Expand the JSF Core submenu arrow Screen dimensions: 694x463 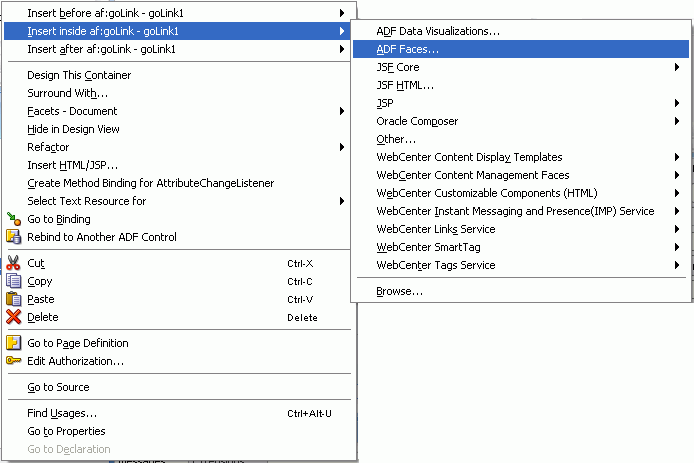tap(677, 67)
